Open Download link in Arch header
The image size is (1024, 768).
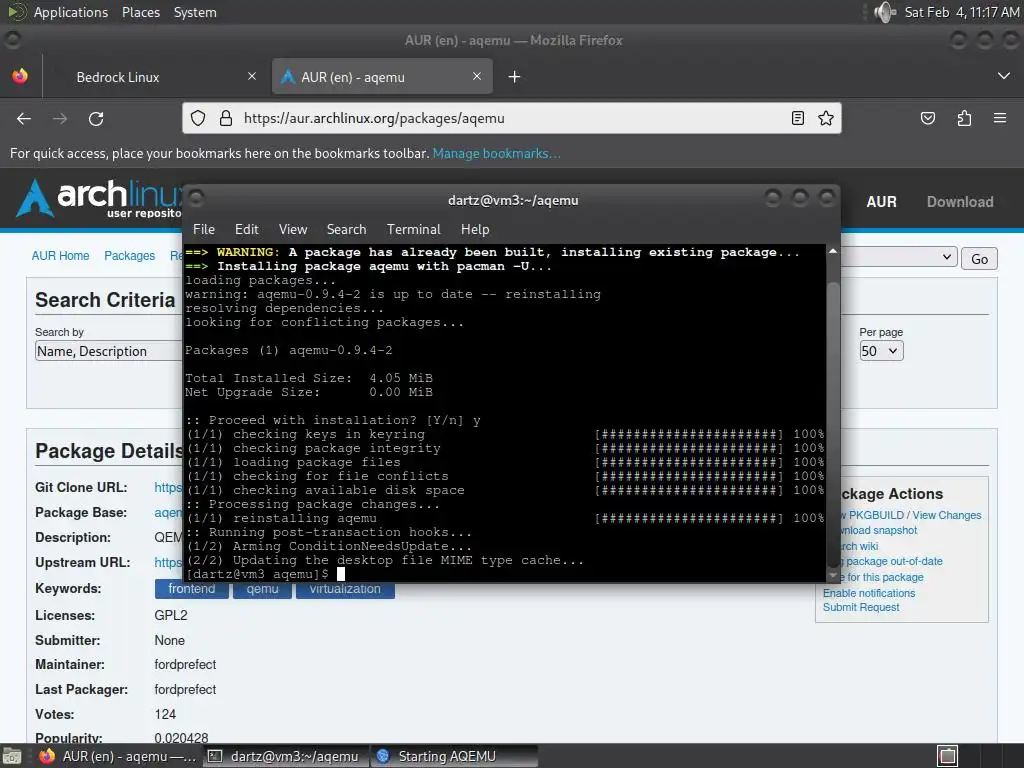960,202
